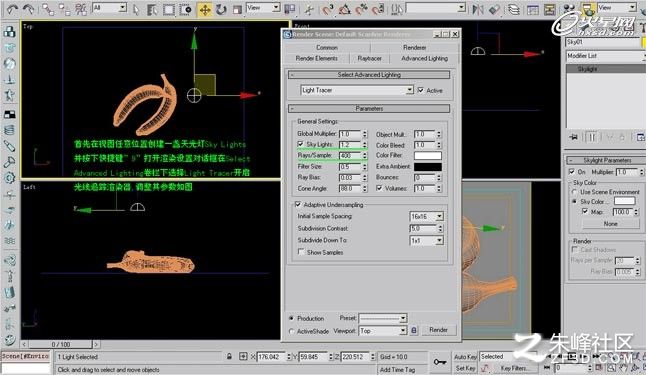The height and width of the screenshot is (375, 646).
Task: Switch to the Renderer tab
Action: coord(414,47)
